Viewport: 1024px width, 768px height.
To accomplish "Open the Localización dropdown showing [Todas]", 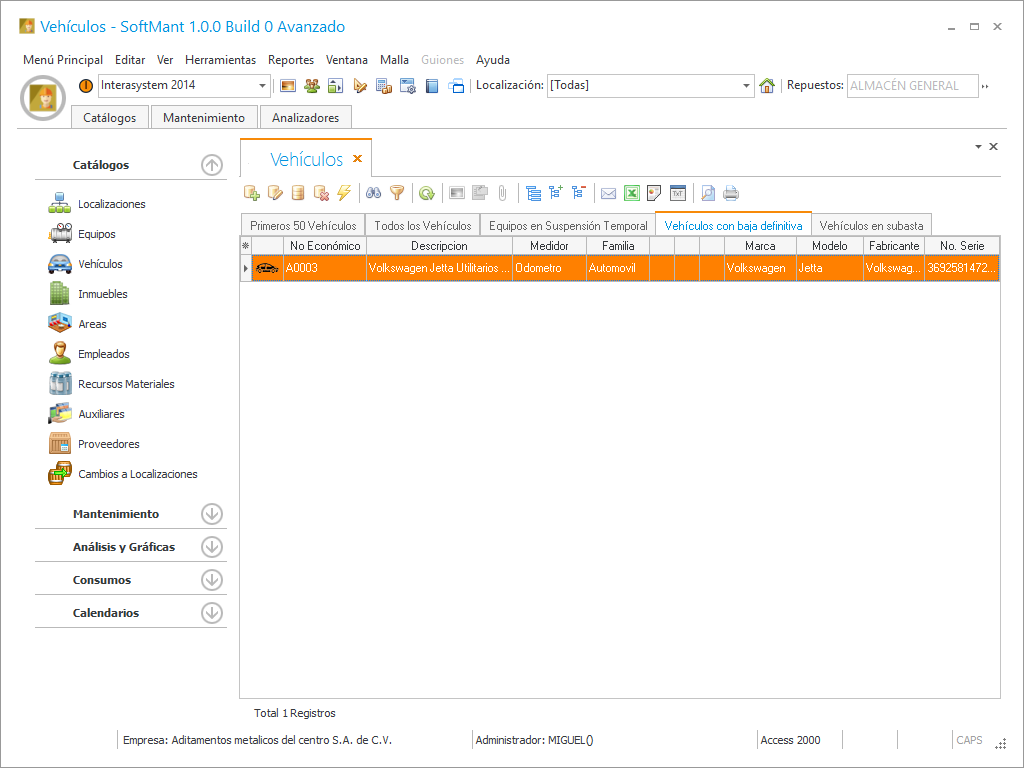I will (746, 86).
